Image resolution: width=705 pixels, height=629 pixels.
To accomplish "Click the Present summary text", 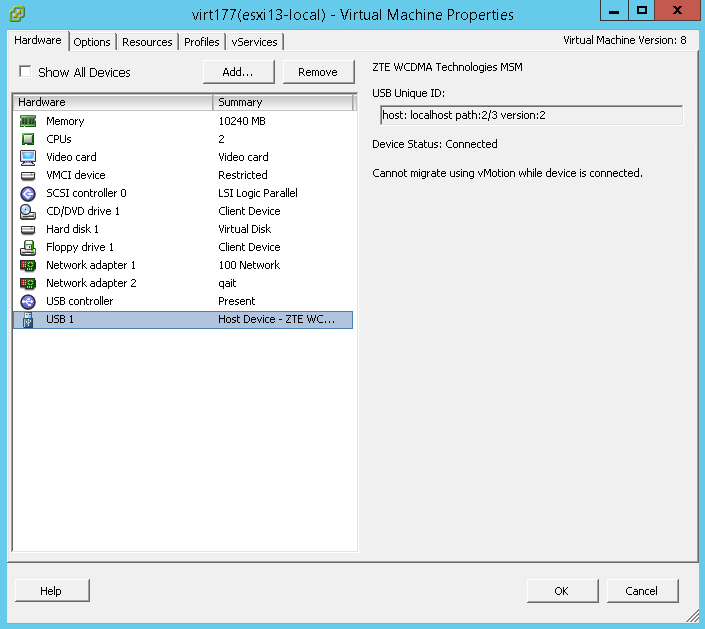I will tap(236, 301).
